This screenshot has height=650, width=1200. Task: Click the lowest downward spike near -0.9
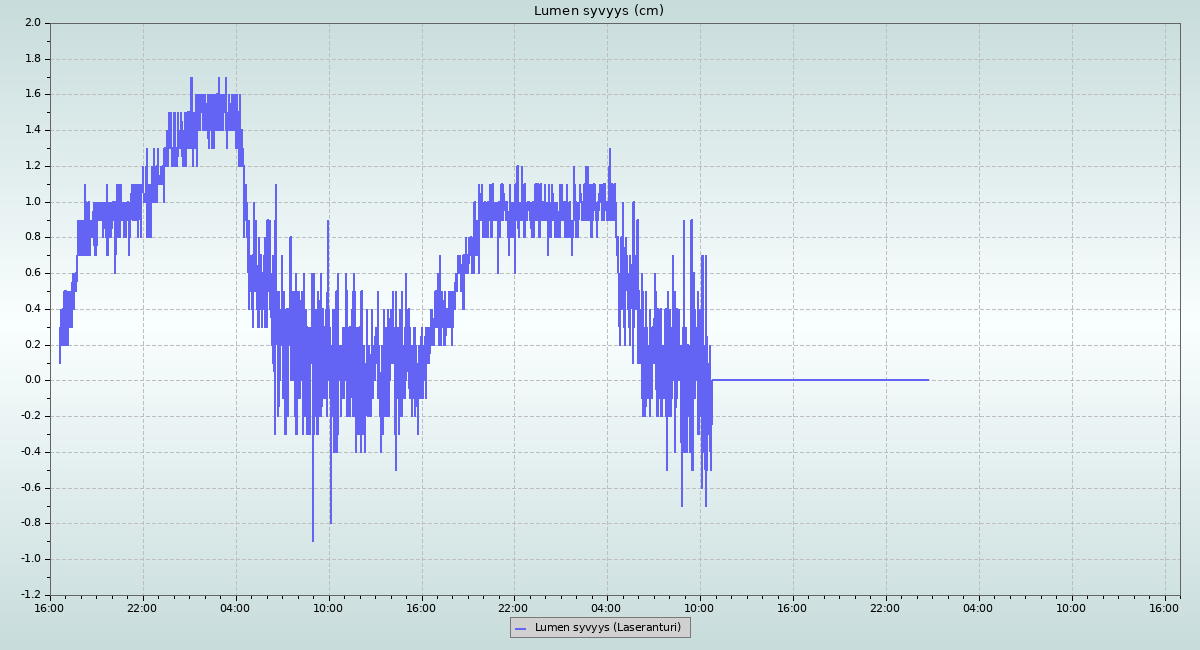[x=313, y=540]
